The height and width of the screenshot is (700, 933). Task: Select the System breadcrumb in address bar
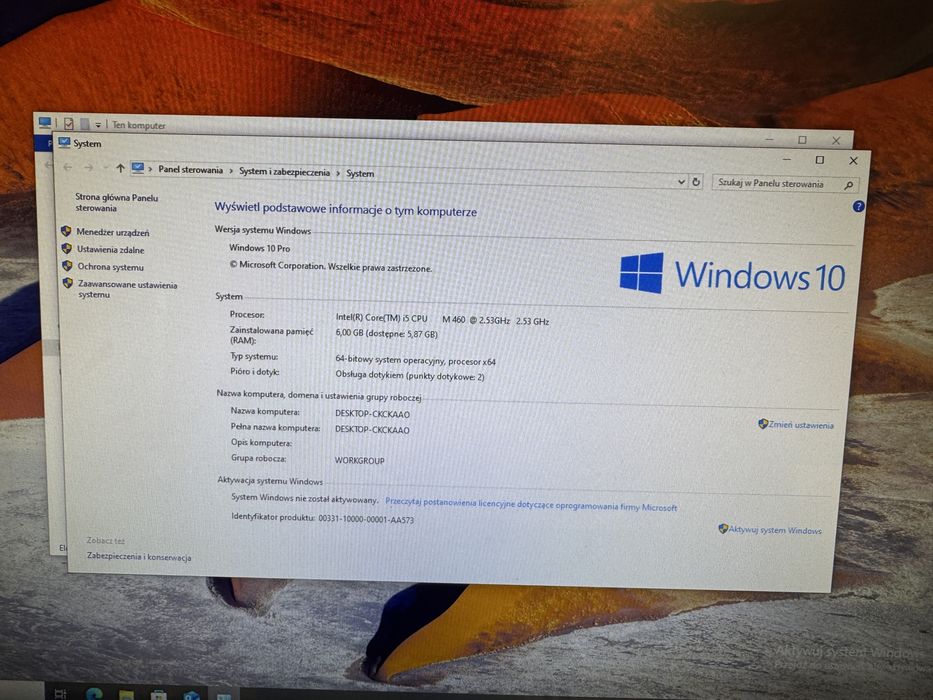[x=360, y=174]
